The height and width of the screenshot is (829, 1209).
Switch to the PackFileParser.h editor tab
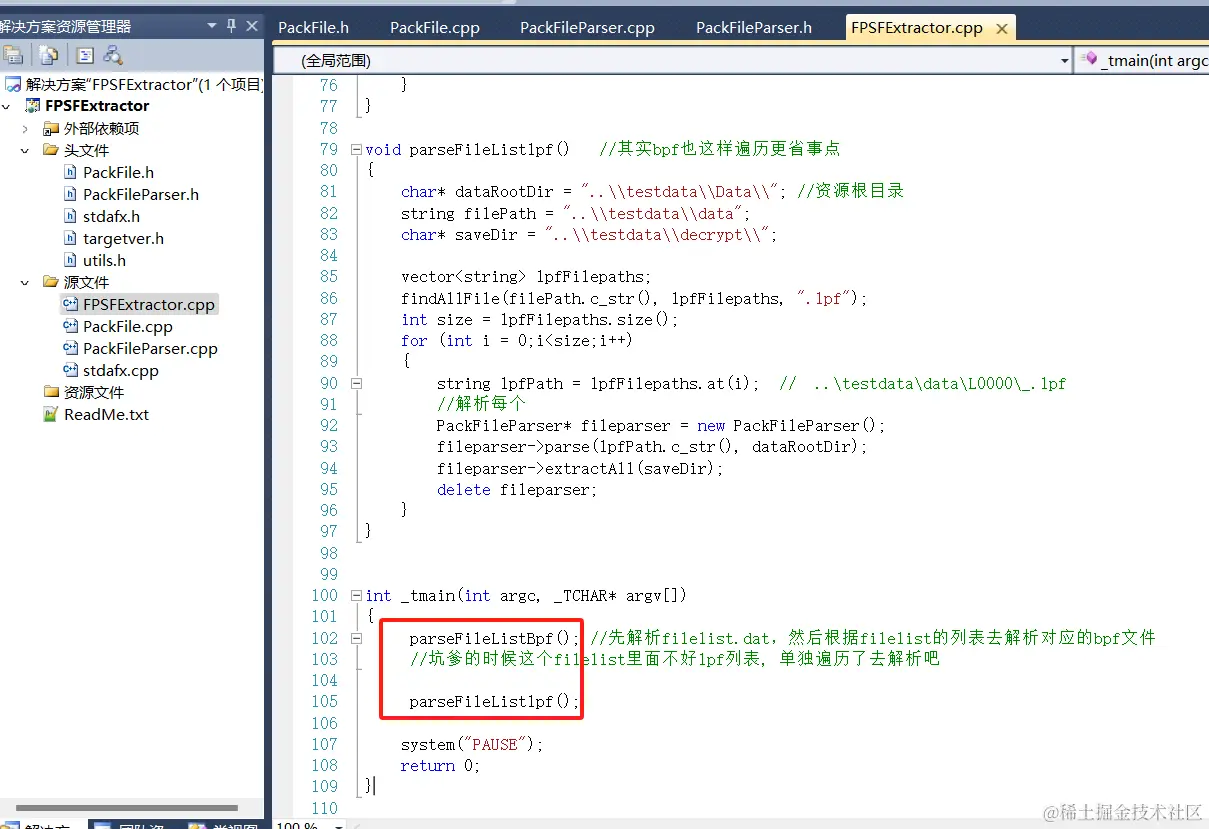pos(753,28)
